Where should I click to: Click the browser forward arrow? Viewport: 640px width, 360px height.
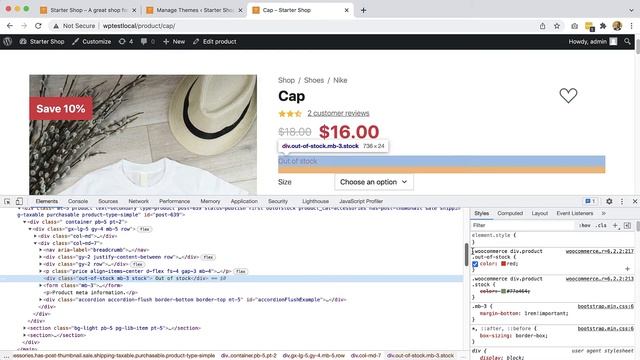(x=24, y=26)
